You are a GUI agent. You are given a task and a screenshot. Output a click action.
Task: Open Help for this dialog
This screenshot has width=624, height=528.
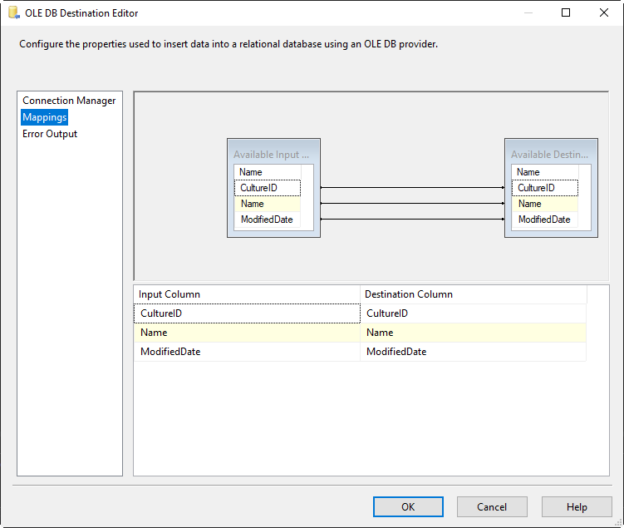point(577,507)
